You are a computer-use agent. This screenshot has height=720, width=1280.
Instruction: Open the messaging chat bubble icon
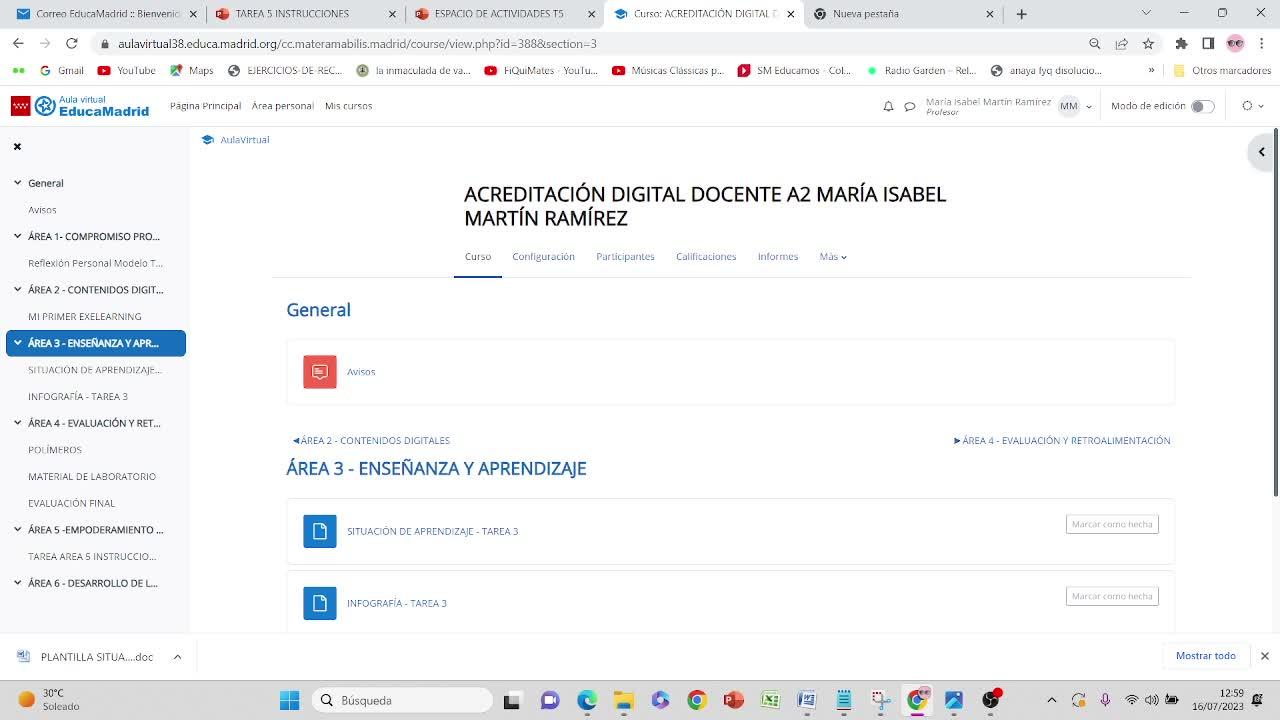(x=910, y=106)
